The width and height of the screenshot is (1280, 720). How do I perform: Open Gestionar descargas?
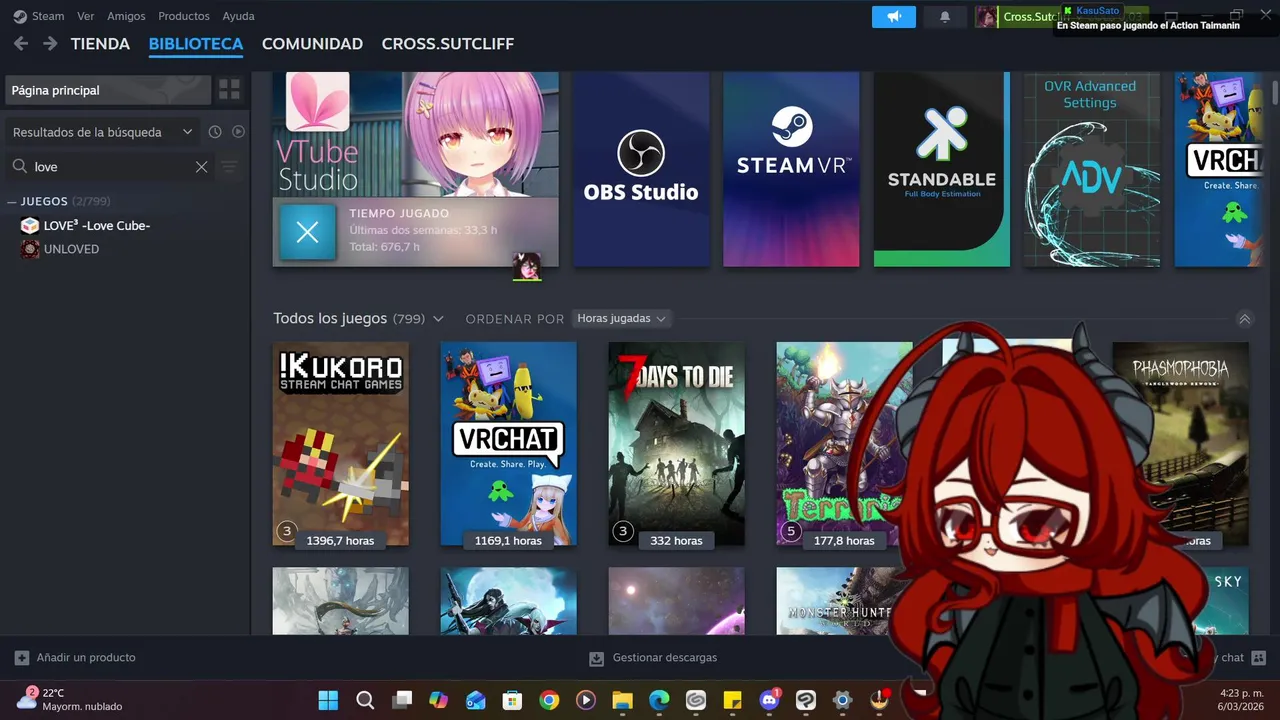click(665, 658)
